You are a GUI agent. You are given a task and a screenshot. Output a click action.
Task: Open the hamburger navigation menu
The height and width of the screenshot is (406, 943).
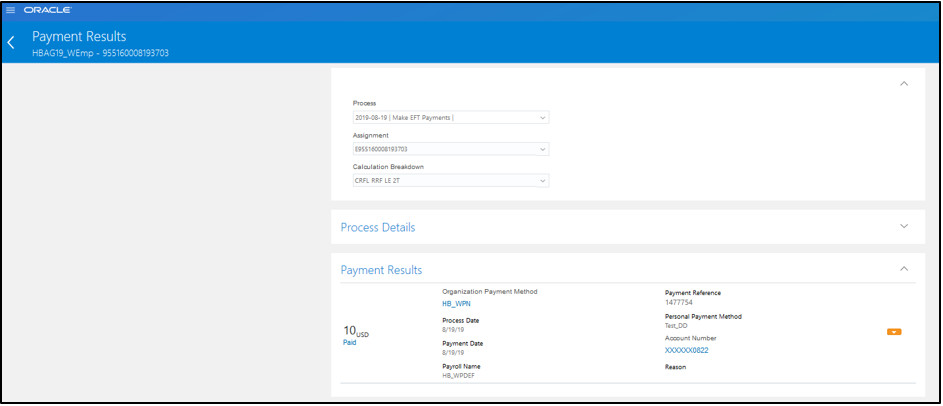(10, 10)
